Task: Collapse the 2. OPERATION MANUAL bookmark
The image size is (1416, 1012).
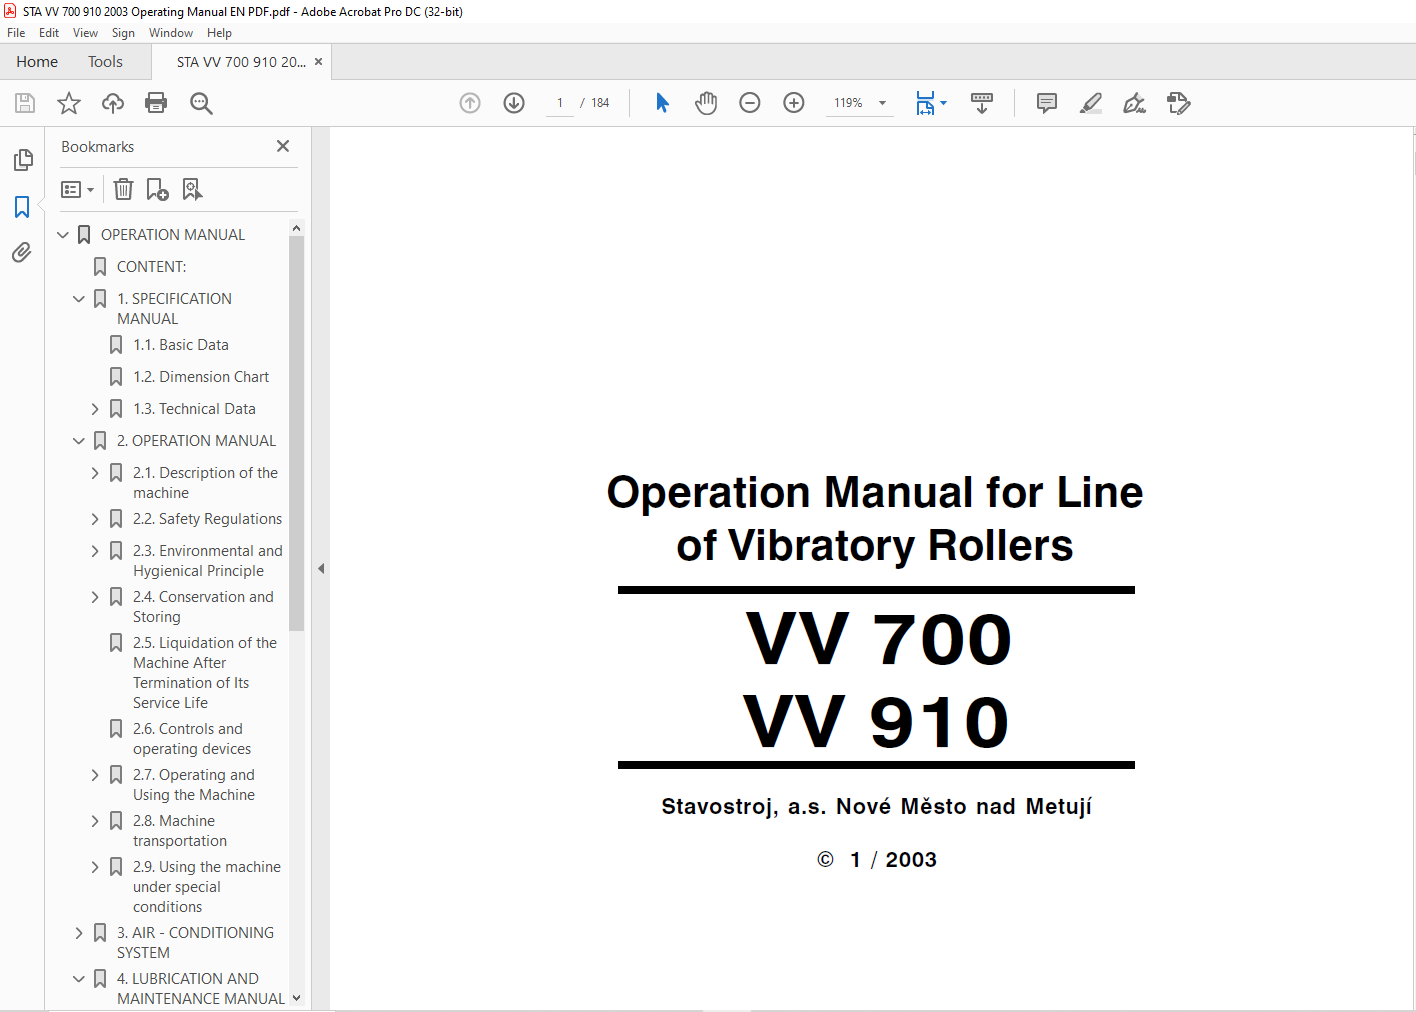Action: pyautogui.click(x=79, y=441)
